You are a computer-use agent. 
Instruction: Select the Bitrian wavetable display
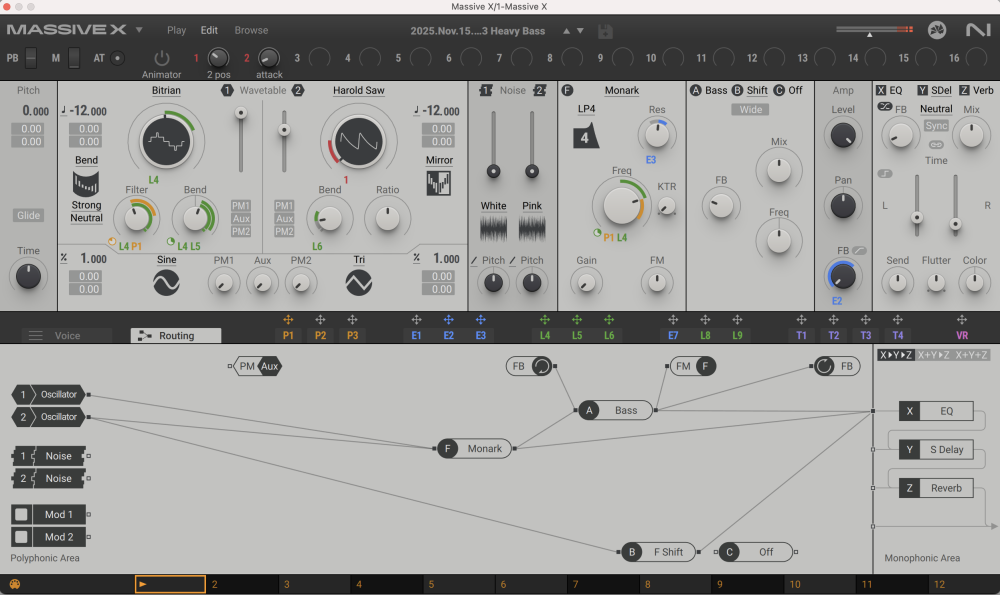point(166,142)
